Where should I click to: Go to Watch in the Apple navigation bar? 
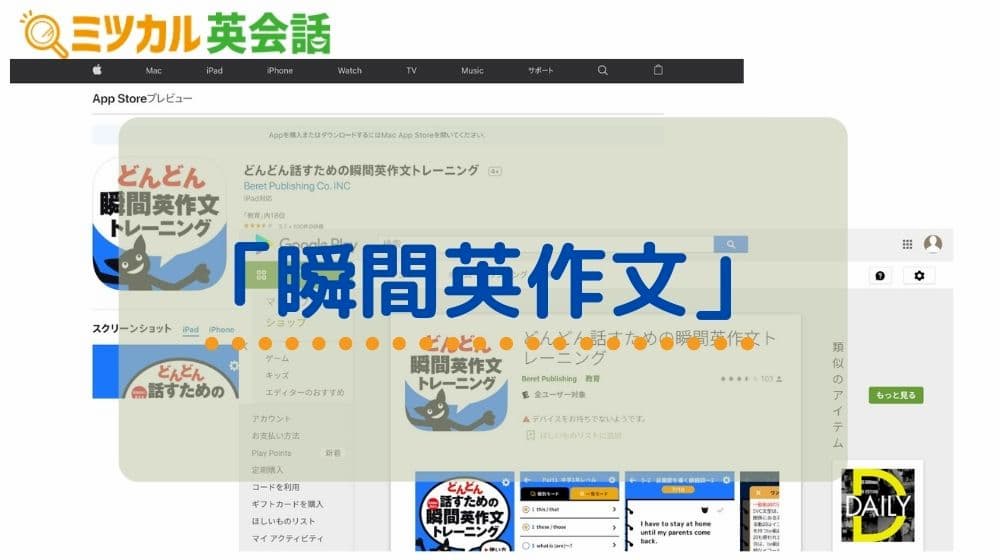pos(349,71)
